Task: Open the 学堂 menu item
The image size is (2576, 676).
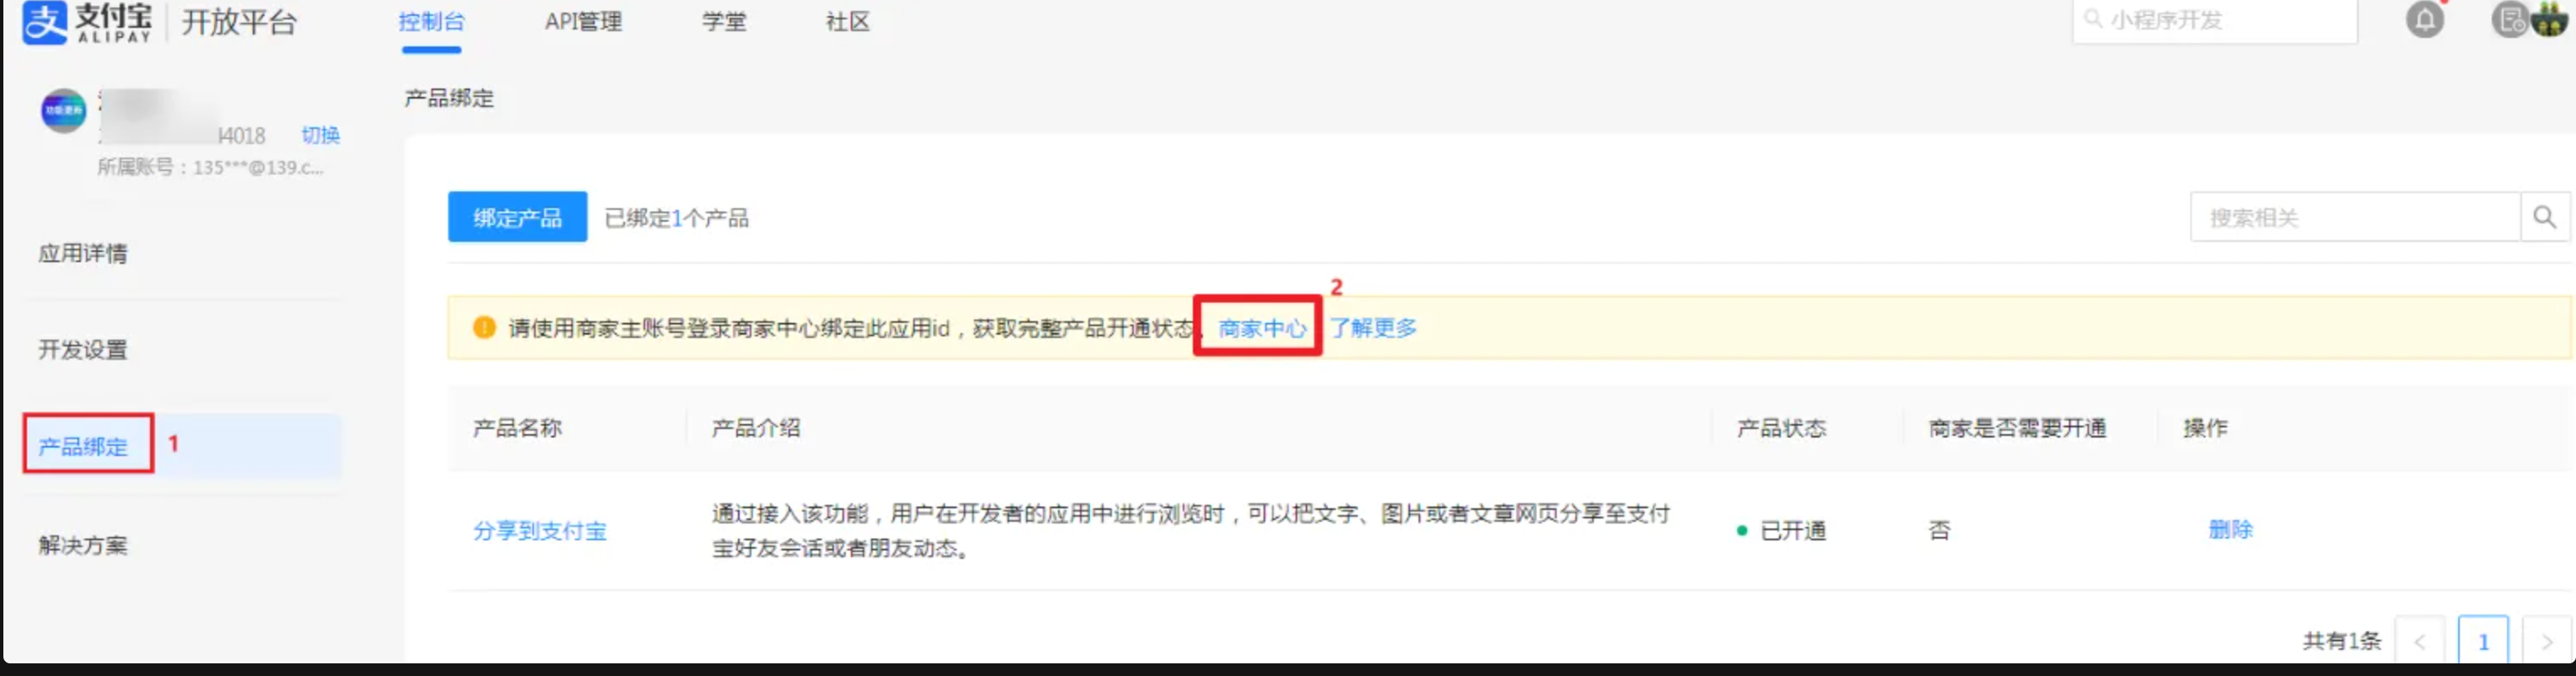Action: [724, 22]
